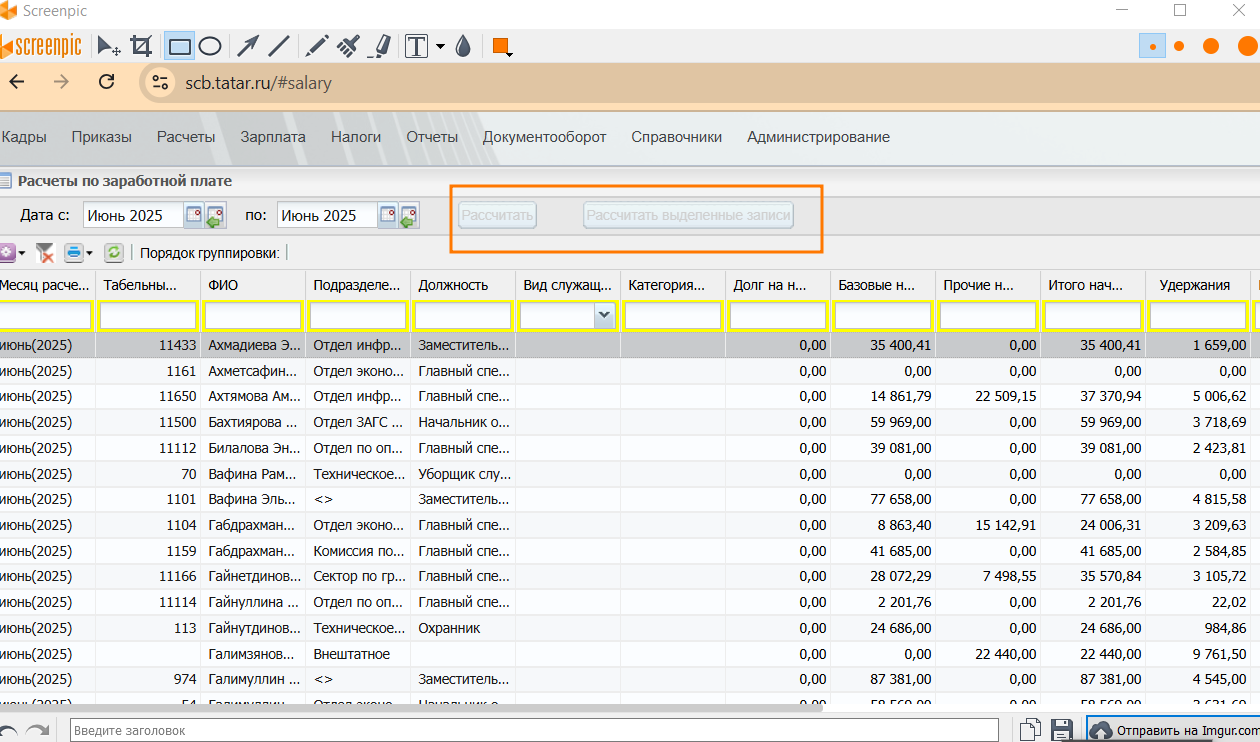Viewport: 1260px width, 742px height.
Task: Open the Администрирование menu
Action: [818, 137]
